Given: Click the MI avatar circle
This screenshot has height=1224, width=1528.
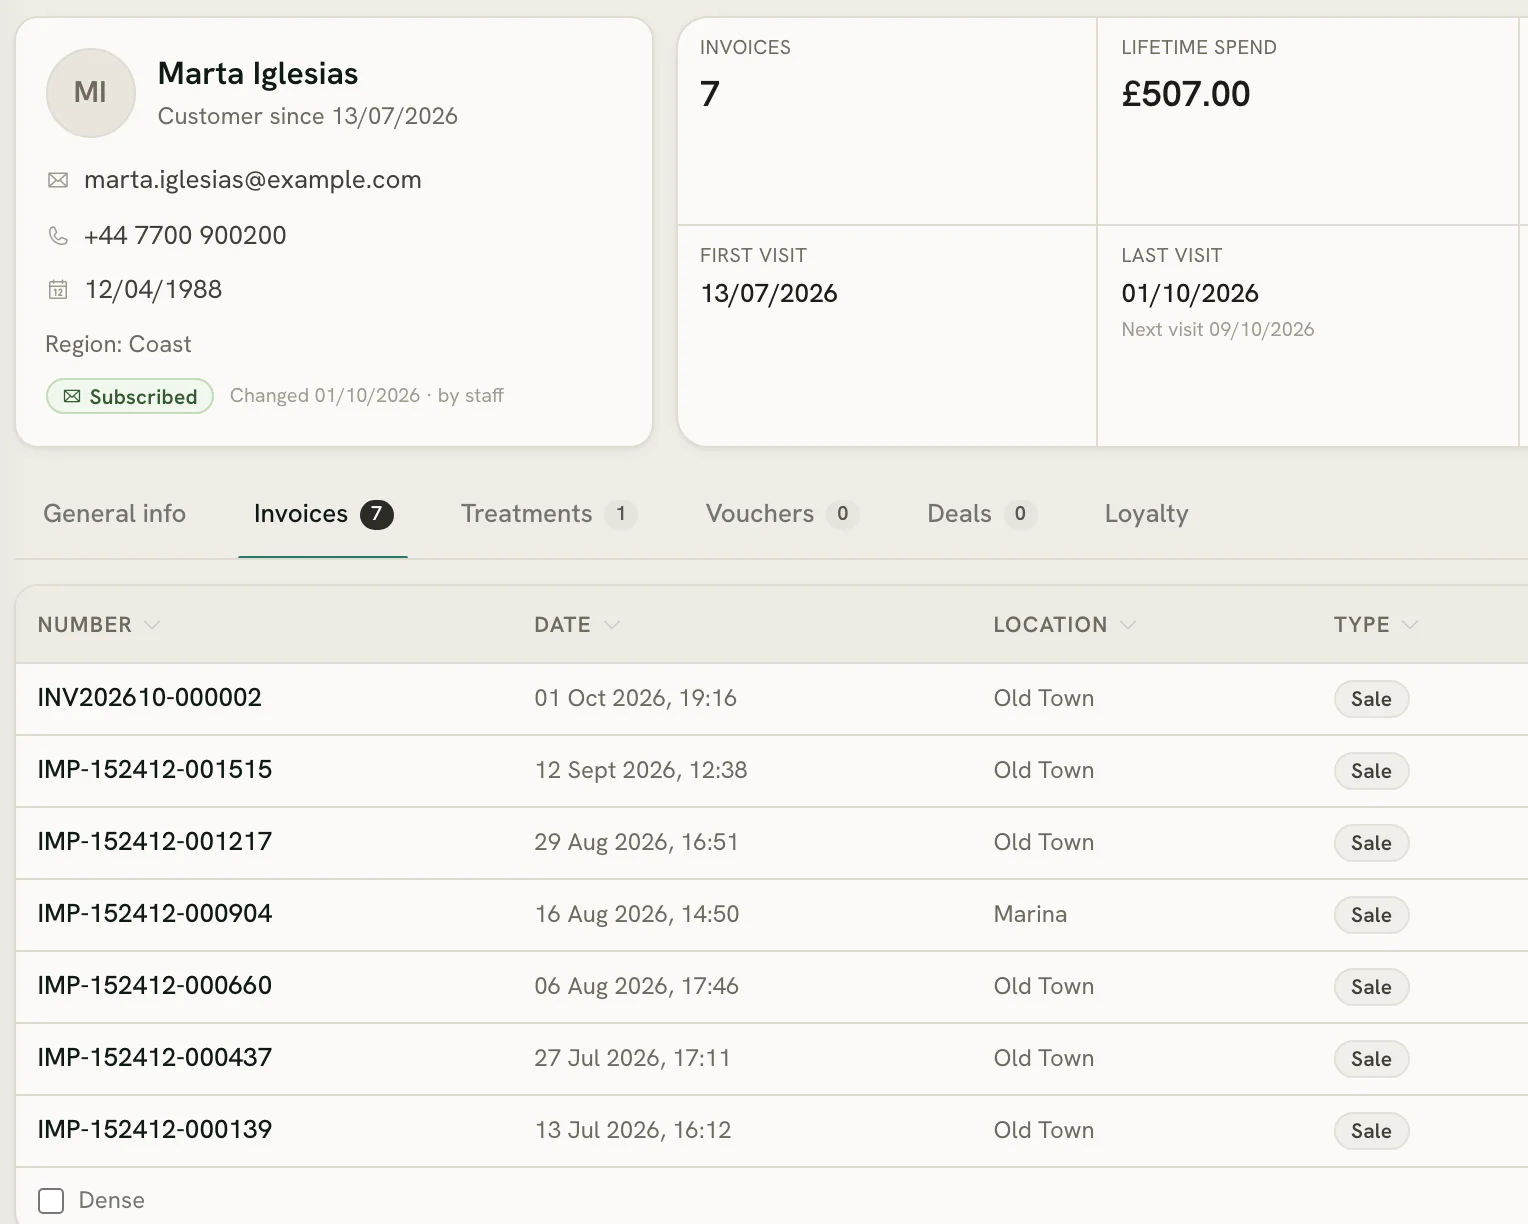Looking at the screenshot, I should click(91, 93).
